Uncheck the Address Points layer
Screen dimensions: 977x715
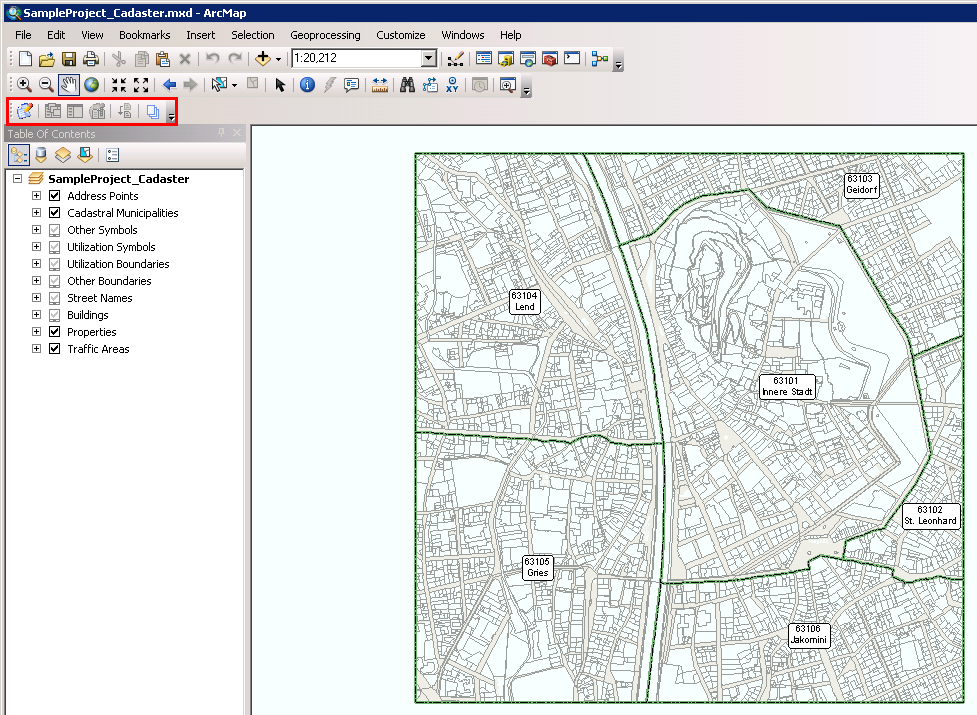click(x=53, y=196)
